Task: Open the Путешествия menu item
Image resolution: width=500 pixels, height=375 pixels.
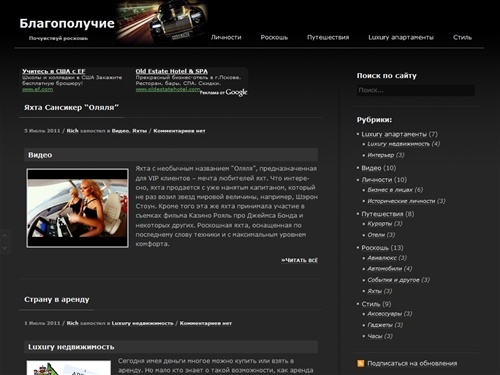Action: (x=328, y=37)
